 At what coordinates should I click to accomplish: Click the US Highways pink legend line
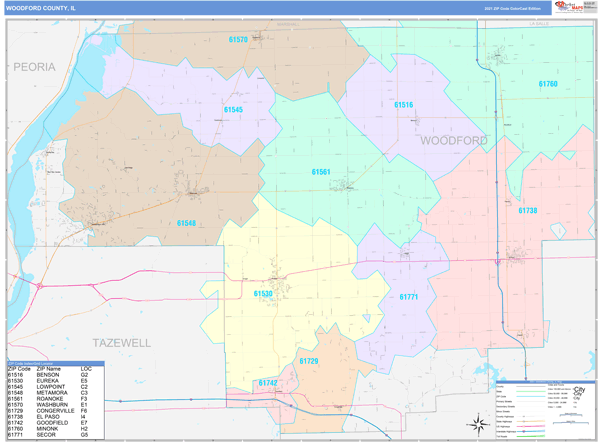(531, 426)
